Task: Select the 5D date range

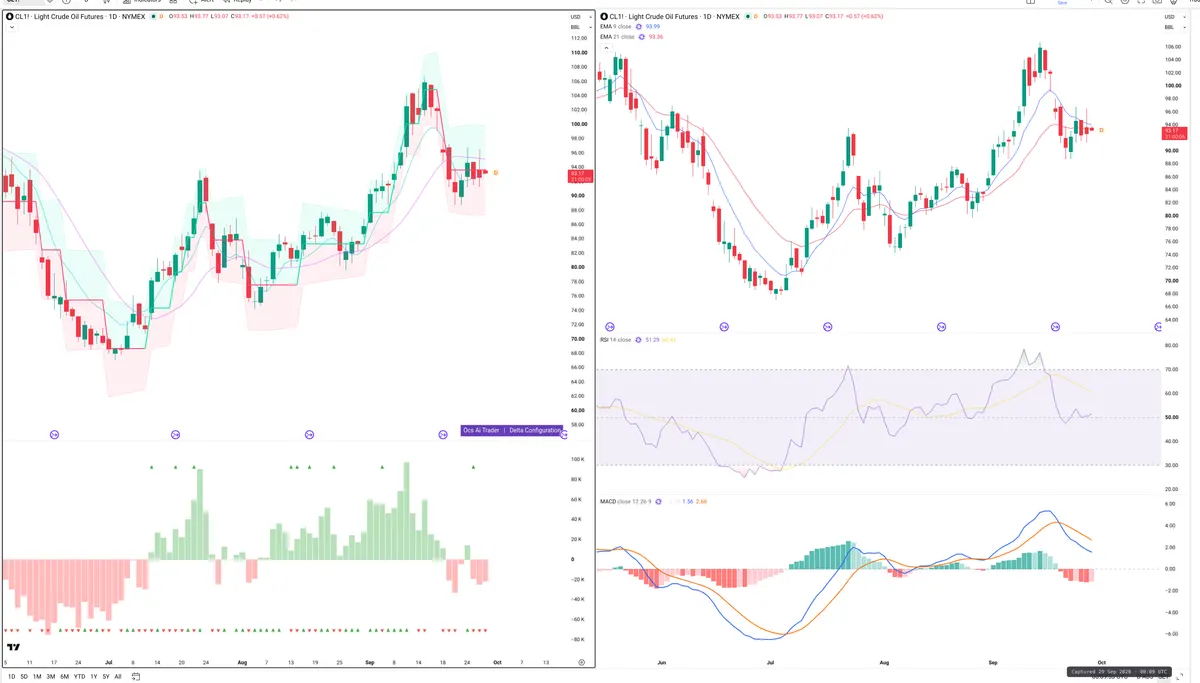Action: (x=24, y=677)
